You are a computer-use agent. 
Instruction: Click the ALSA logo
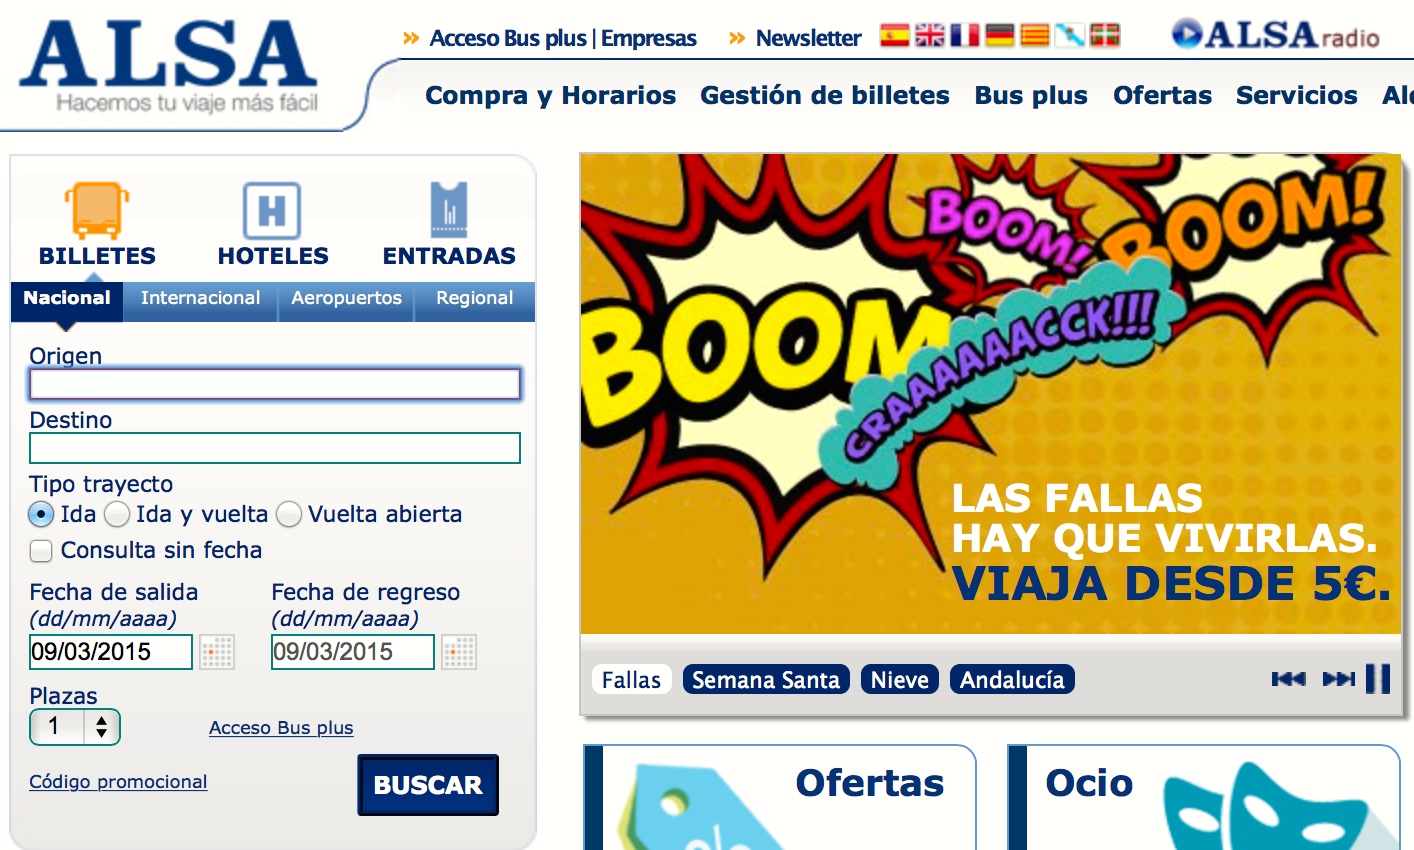point(168,65)
